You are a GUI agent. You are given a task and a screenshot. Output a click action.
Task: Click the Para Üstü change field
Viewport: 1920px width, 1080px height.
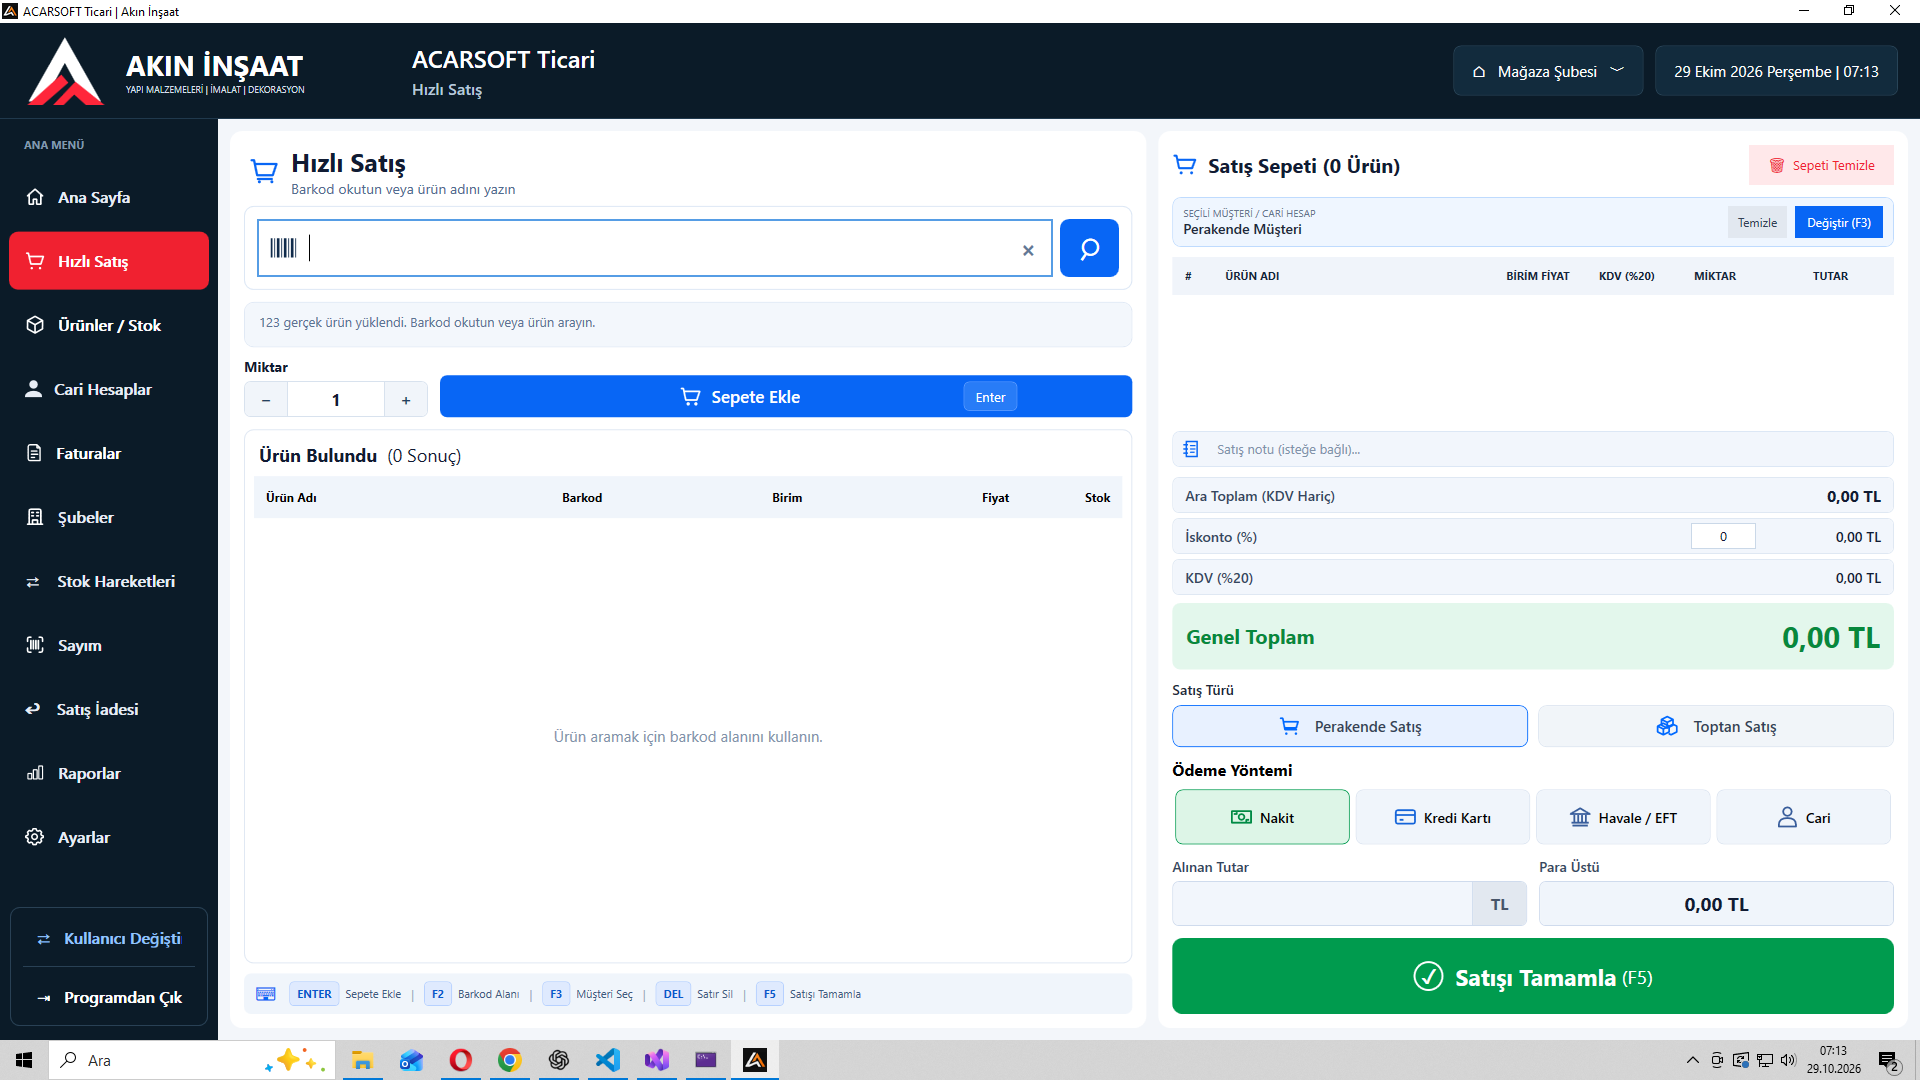point(1716,904)
